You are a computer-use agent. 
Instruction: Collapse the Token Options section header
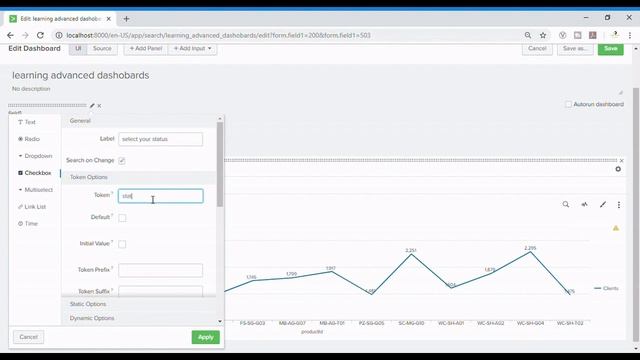(x=139, y=177)
